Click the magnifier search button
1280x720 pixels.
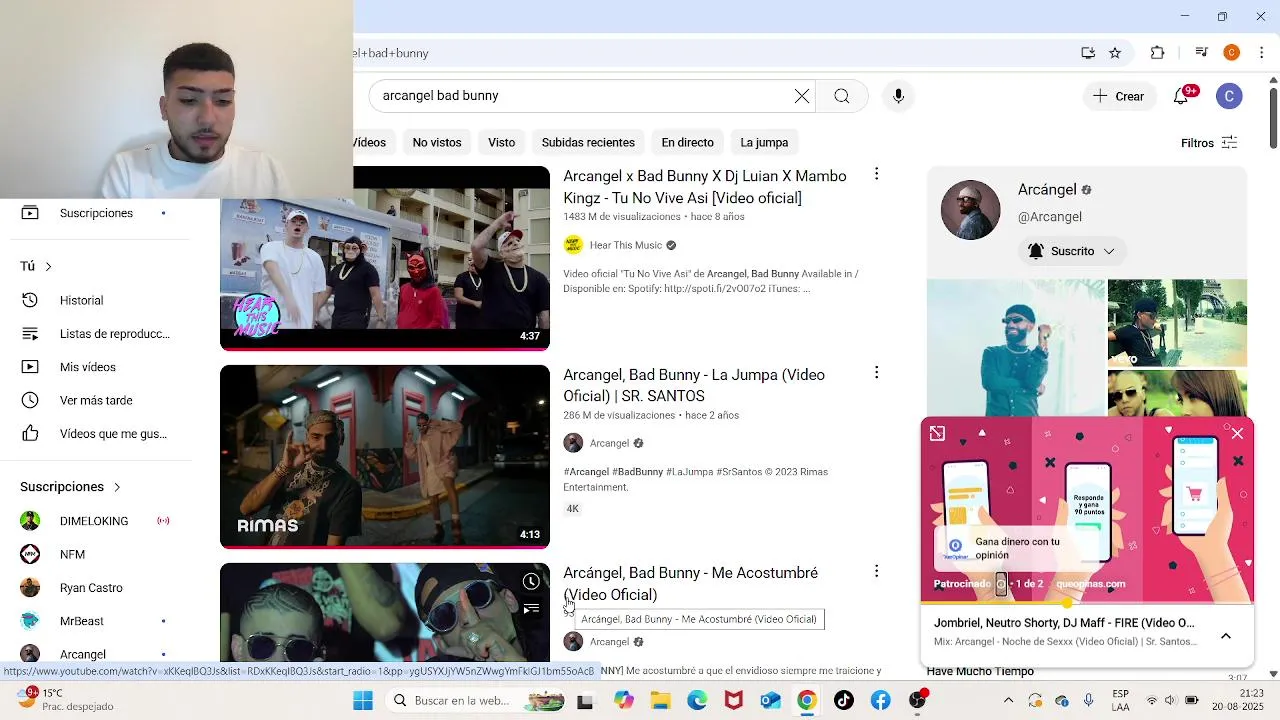click(x=842, y=96)
